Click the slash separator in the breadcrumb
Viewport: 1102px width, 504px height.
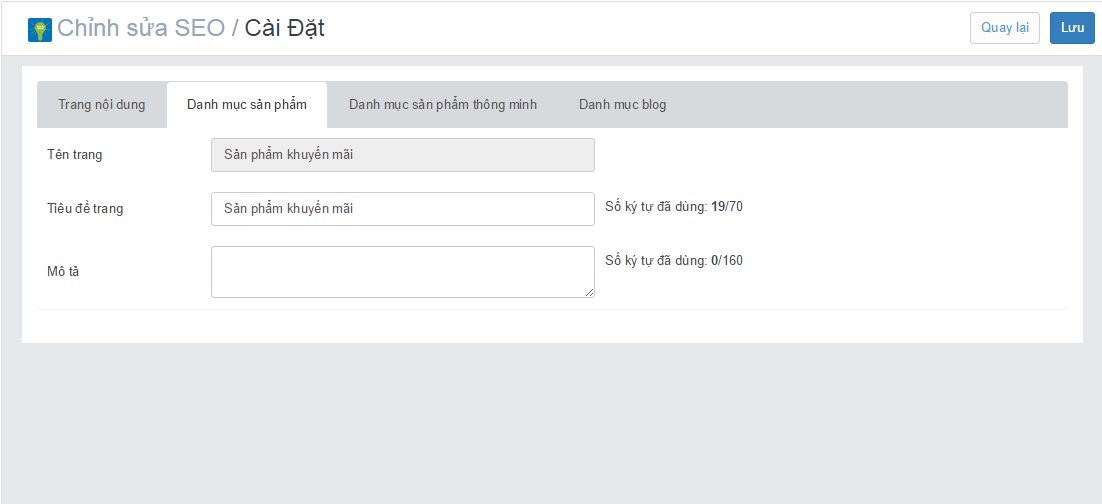point(235,28)
